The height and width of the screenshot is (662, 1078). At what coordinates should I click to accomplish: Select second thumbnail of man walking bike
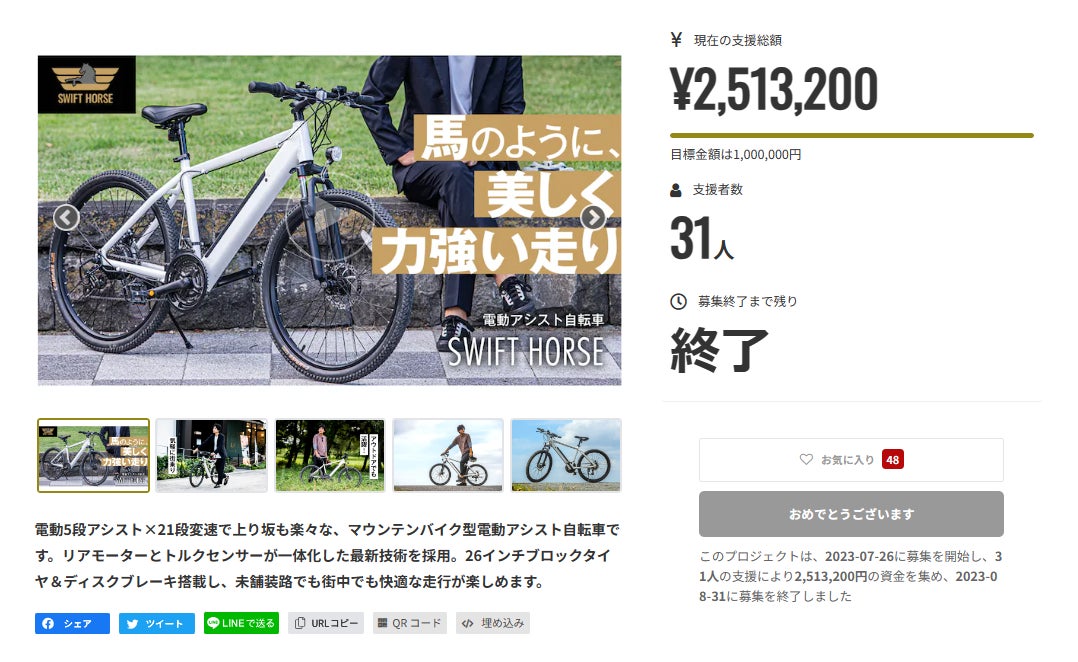pos(211,455)
